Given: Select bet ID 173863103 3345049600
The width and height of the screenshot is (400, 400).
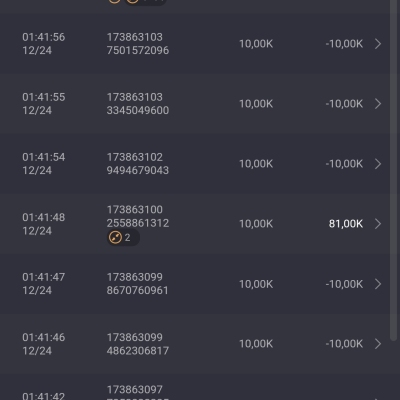Looking at the screenshot, I should click(x=138, y=104).
